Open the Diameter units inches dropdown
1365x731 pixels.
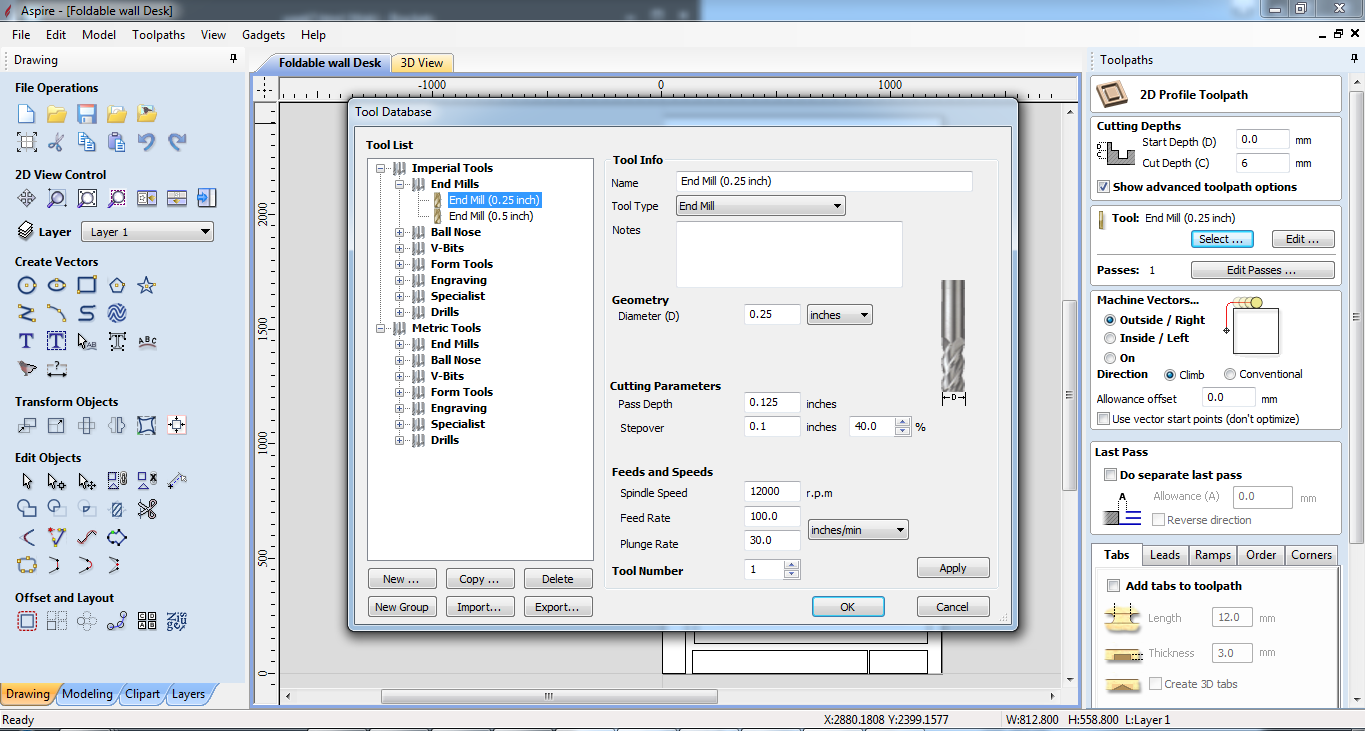pyautogui.click(x=840, y=315)
